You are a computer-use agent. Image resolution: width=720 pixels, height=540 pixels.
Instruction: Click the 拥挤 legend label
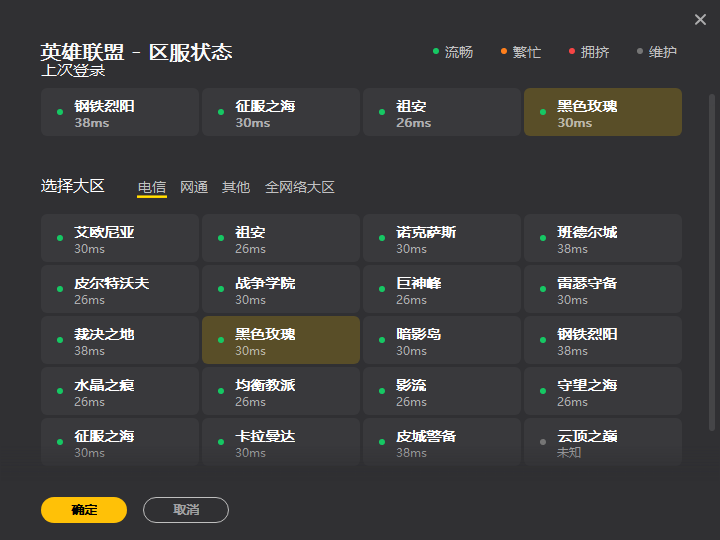pos(595,52)
